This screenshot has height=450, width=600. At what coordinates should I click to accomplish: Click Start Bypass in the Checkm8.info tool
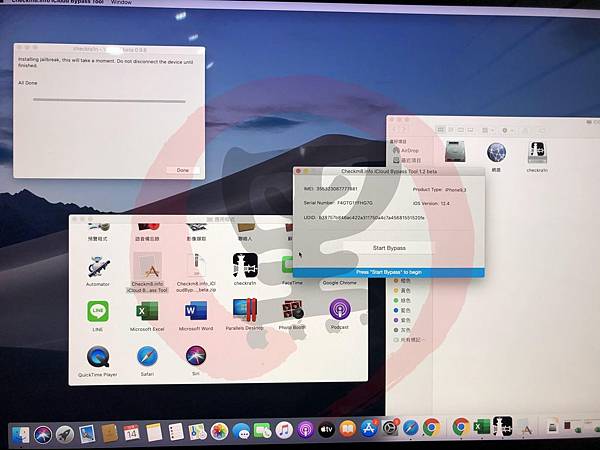click(389, 248)
